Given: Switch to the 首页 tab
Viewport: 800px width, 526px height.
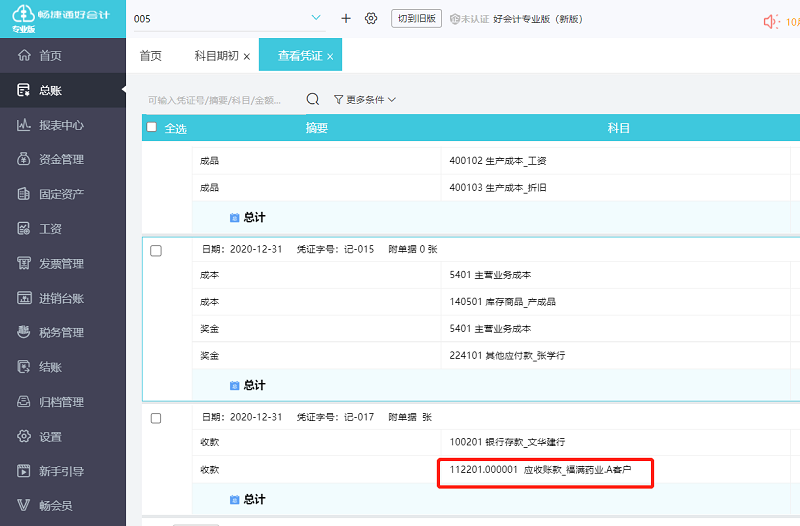Looking at the screenshot, I should point(151,56).
